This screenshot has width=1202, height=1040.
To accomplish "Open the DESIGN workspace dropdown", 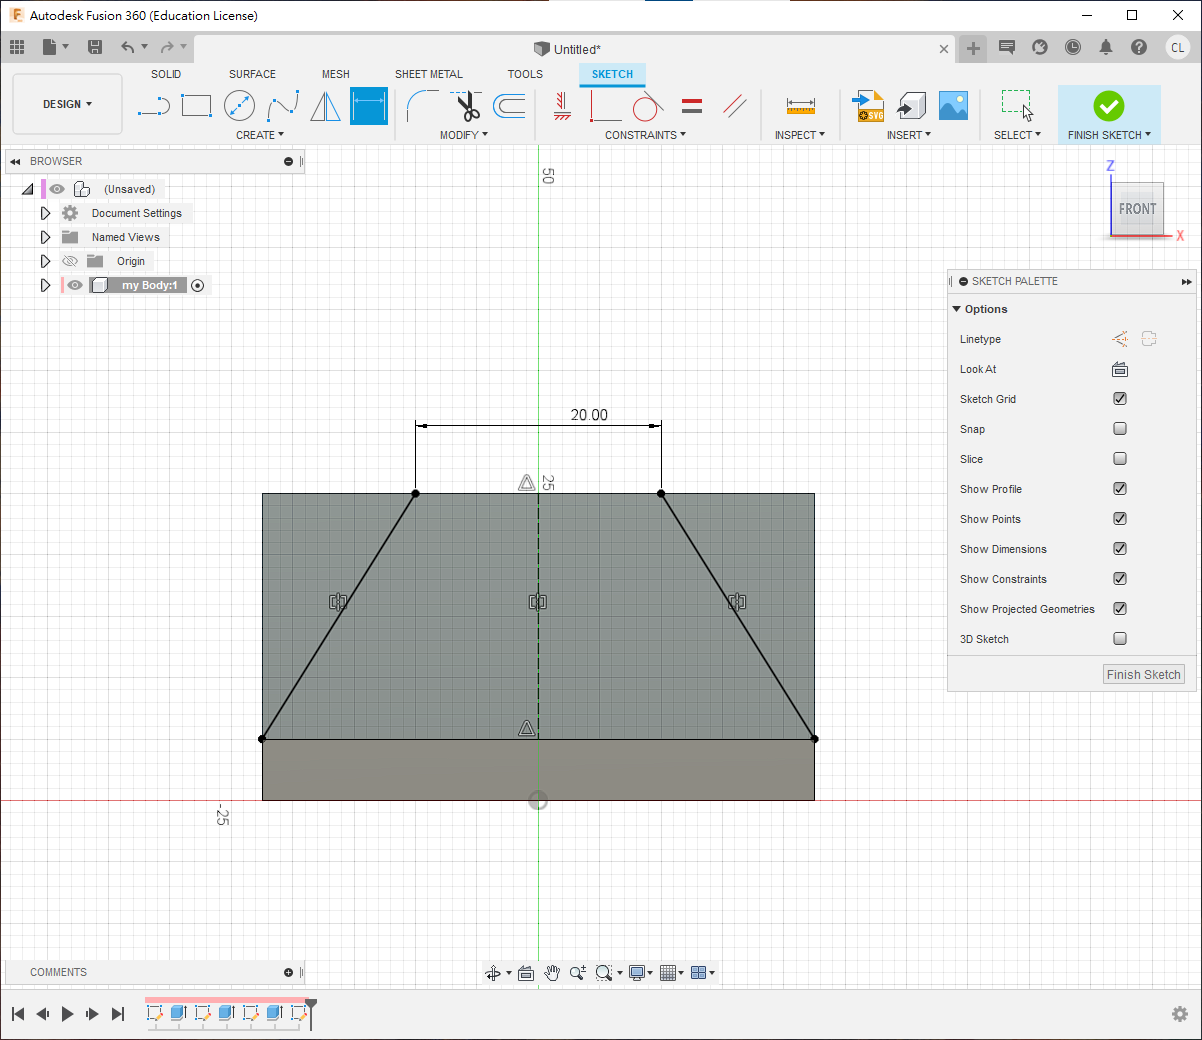I will click(x=67, y=104).
